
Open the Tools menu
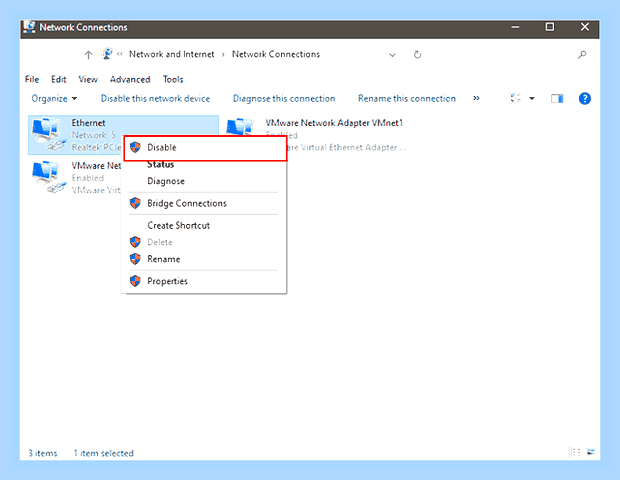[x=173, y=79]
